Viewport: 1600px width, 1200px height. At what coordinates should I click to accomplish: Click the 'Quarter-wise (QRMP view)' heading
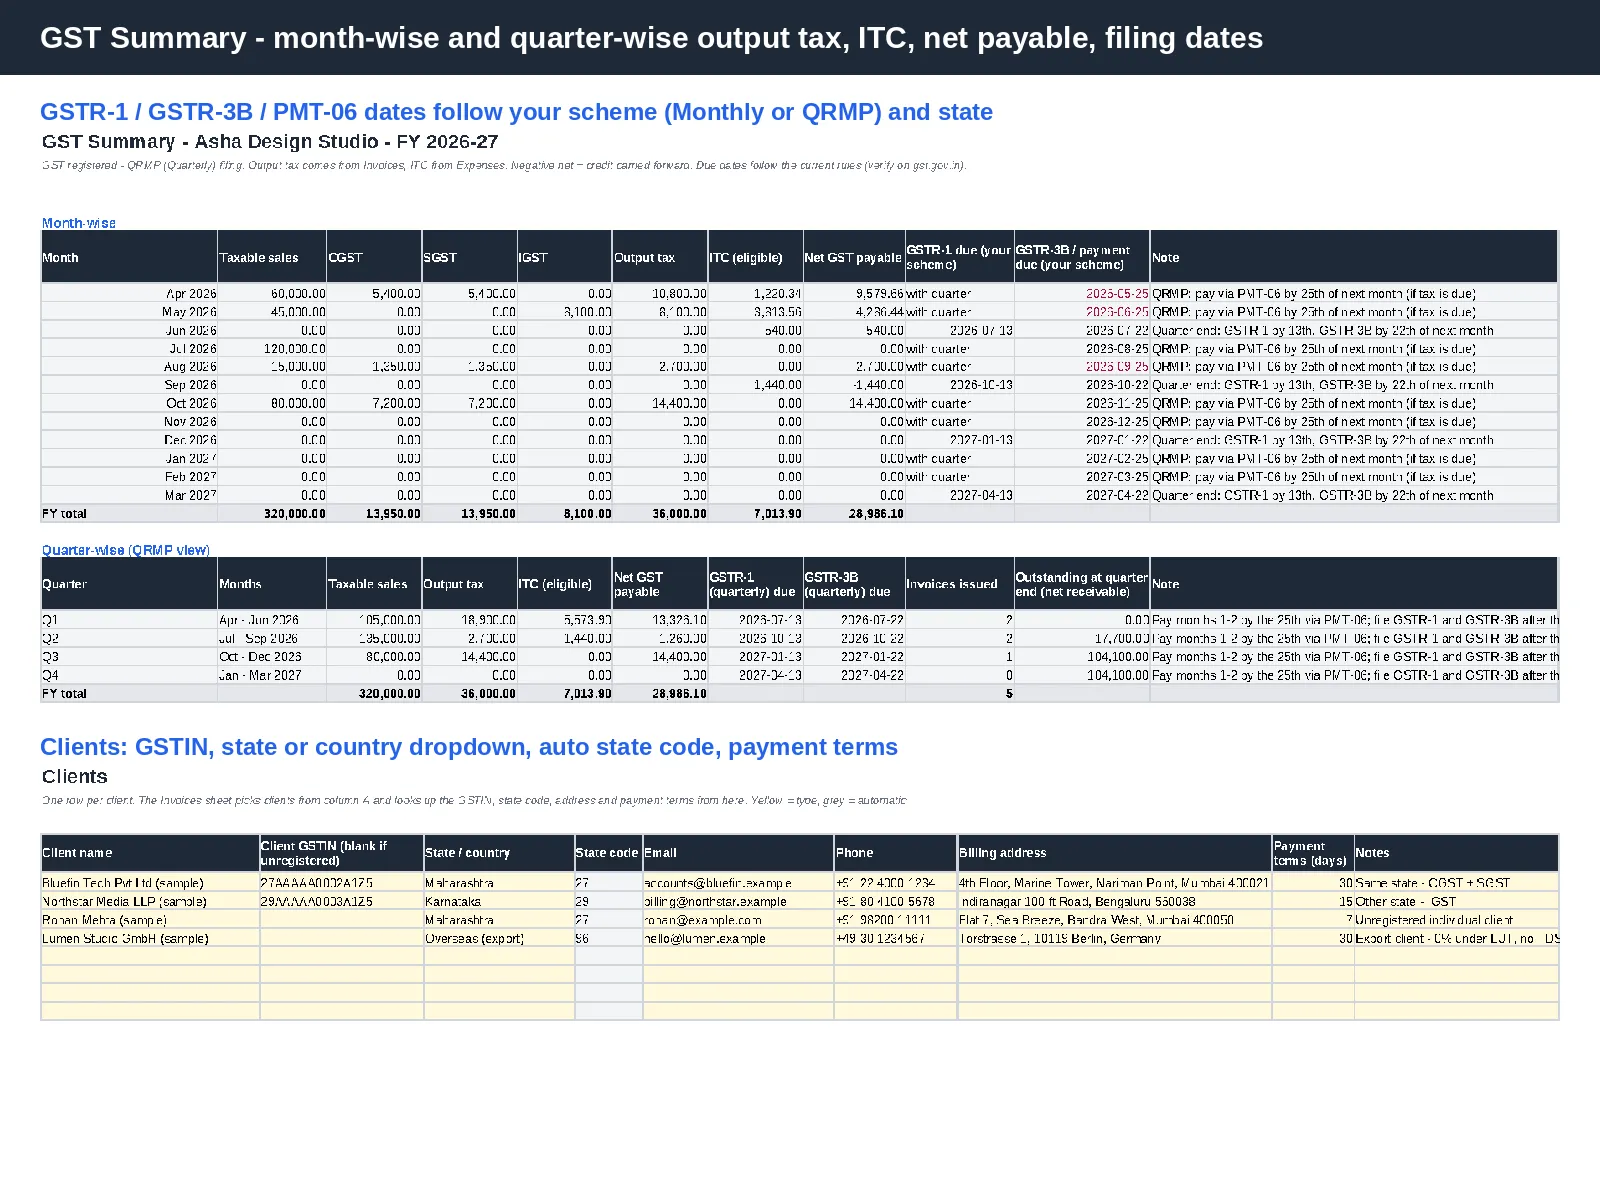[x=126, y=550]
